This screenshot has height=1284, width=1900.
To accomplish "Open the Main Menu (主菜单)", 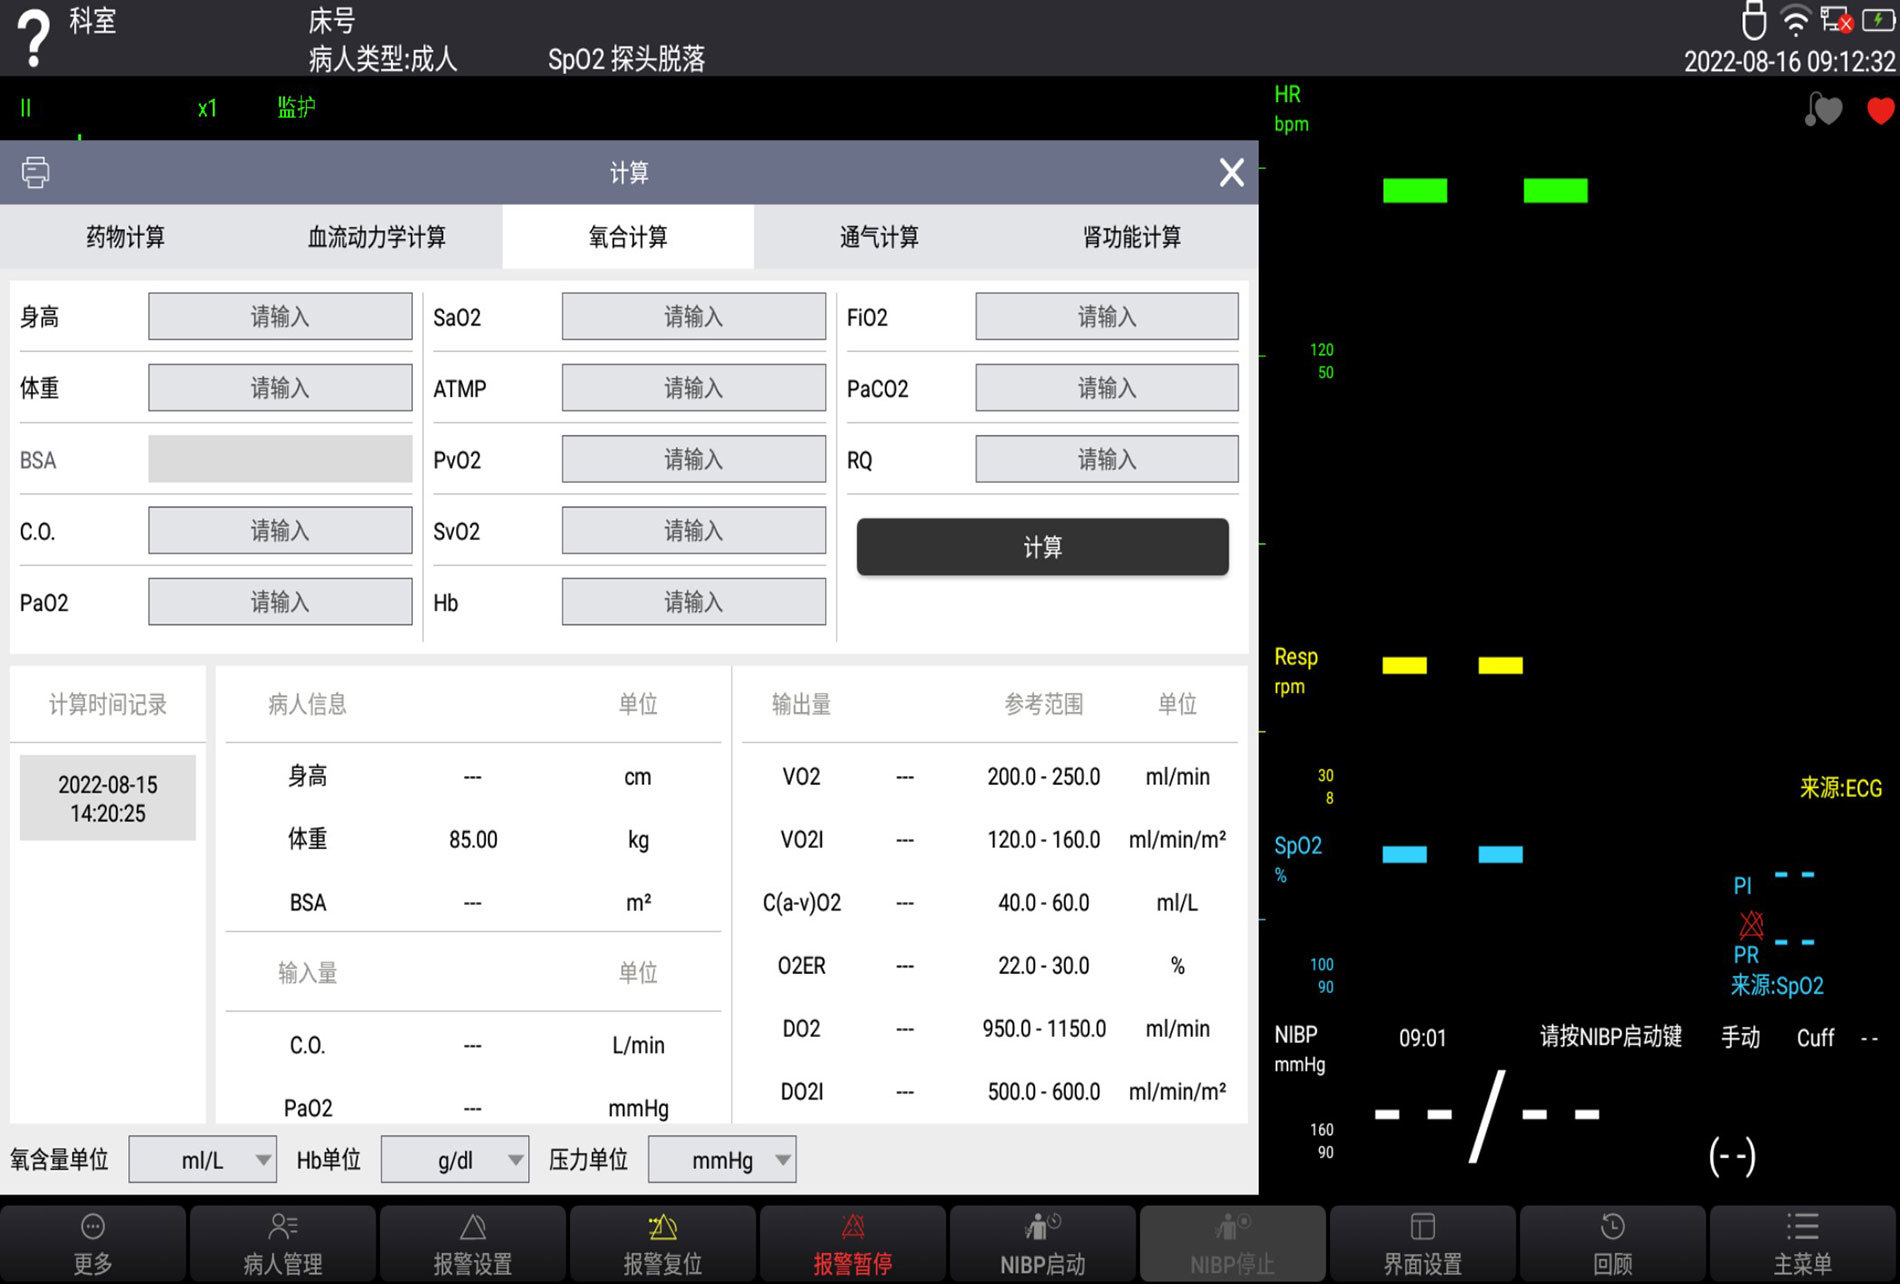I will pos(1802,1243).
